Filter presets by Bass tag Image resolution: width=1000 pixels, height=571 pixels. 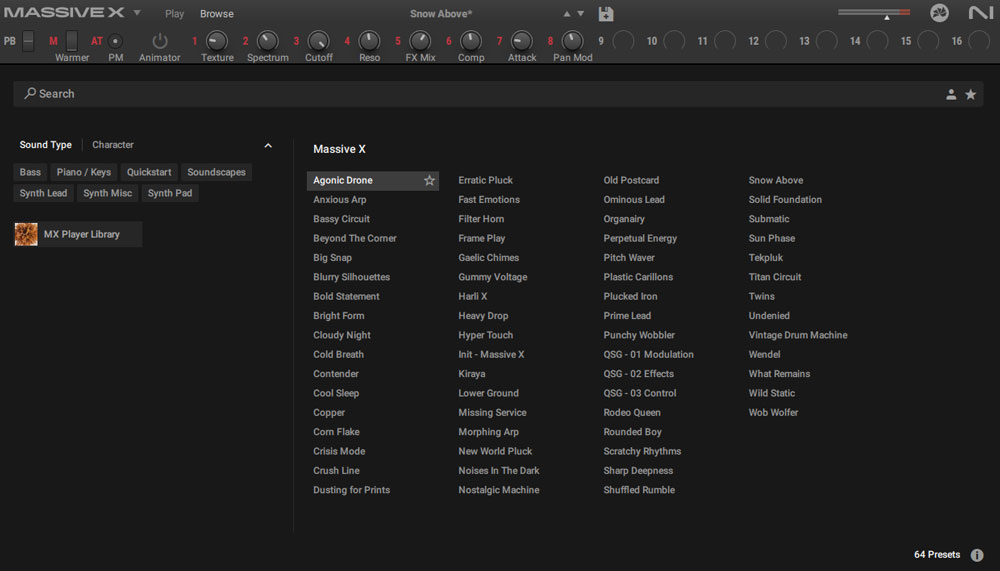(x=30, y=172)
